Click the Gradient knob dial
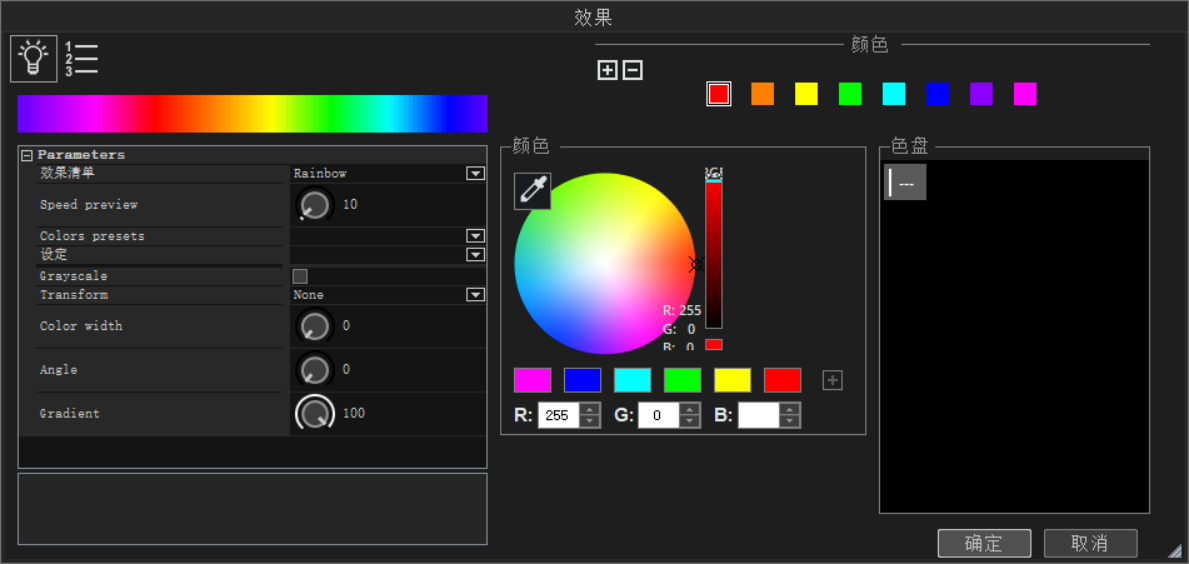 [x=315, y=413]
